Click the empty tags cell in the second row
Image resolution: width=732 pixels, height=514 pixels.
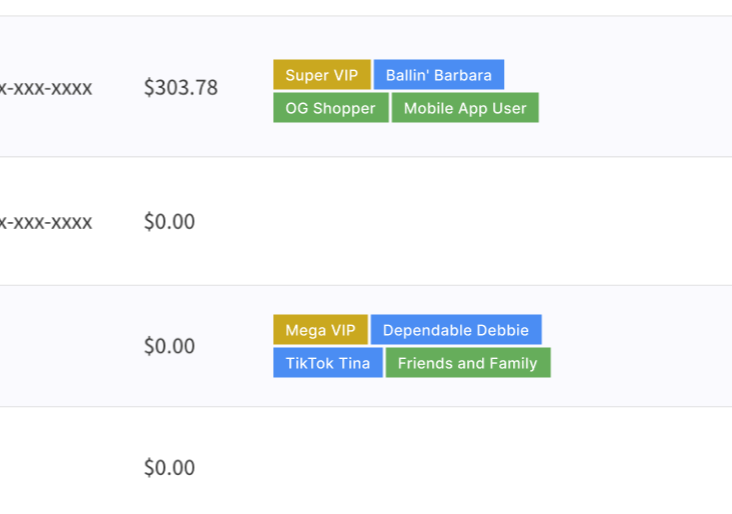pyautogui.click(x=450, y=221)
